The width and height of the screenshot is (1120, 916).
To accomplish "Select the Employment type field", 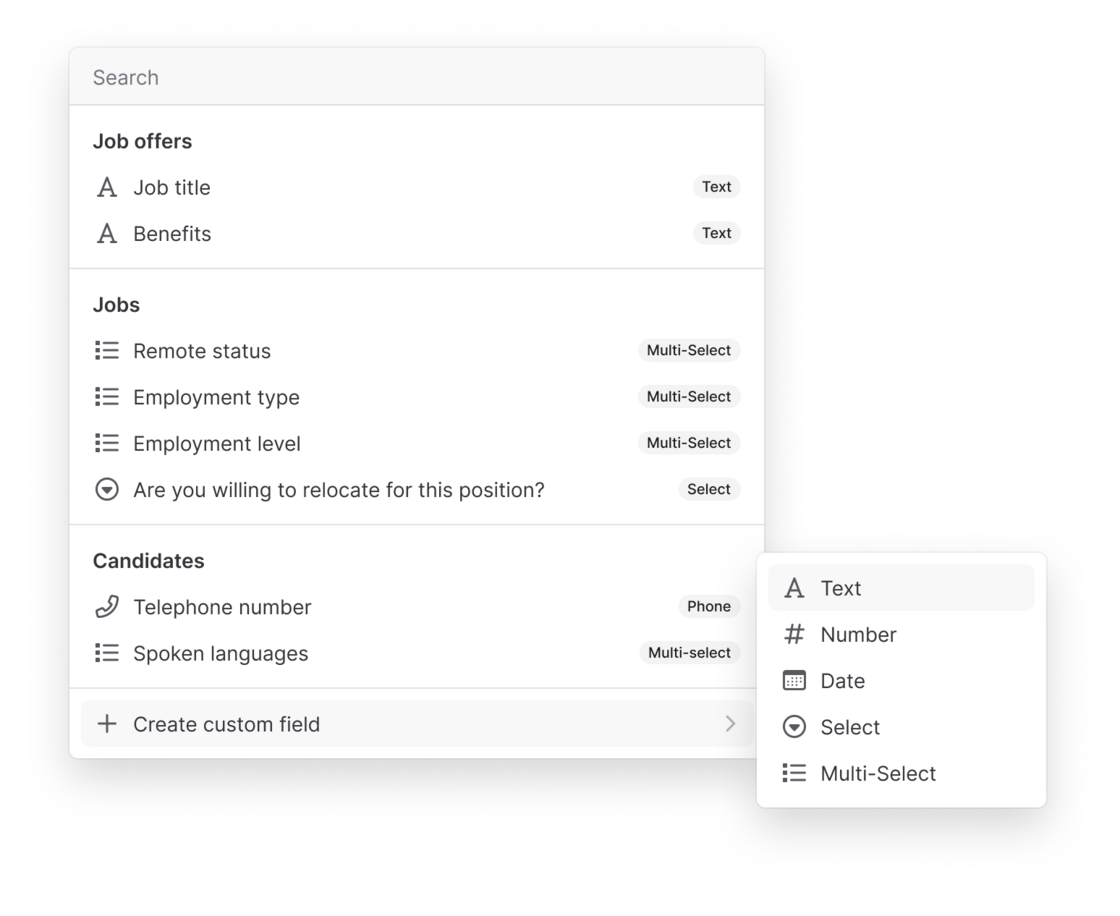I will coord(216,397).
